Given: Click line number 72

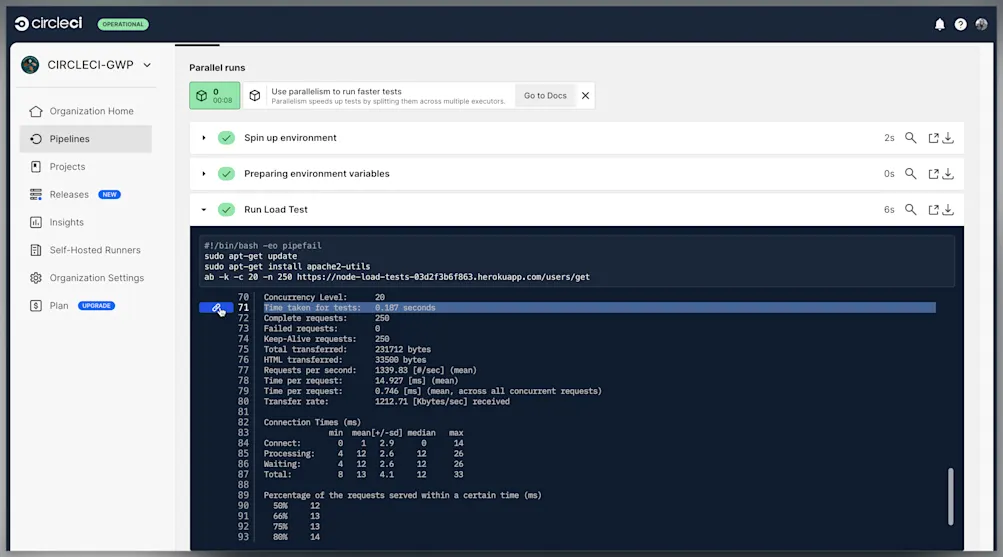Looking at the screenshot, I should [243, 318].
